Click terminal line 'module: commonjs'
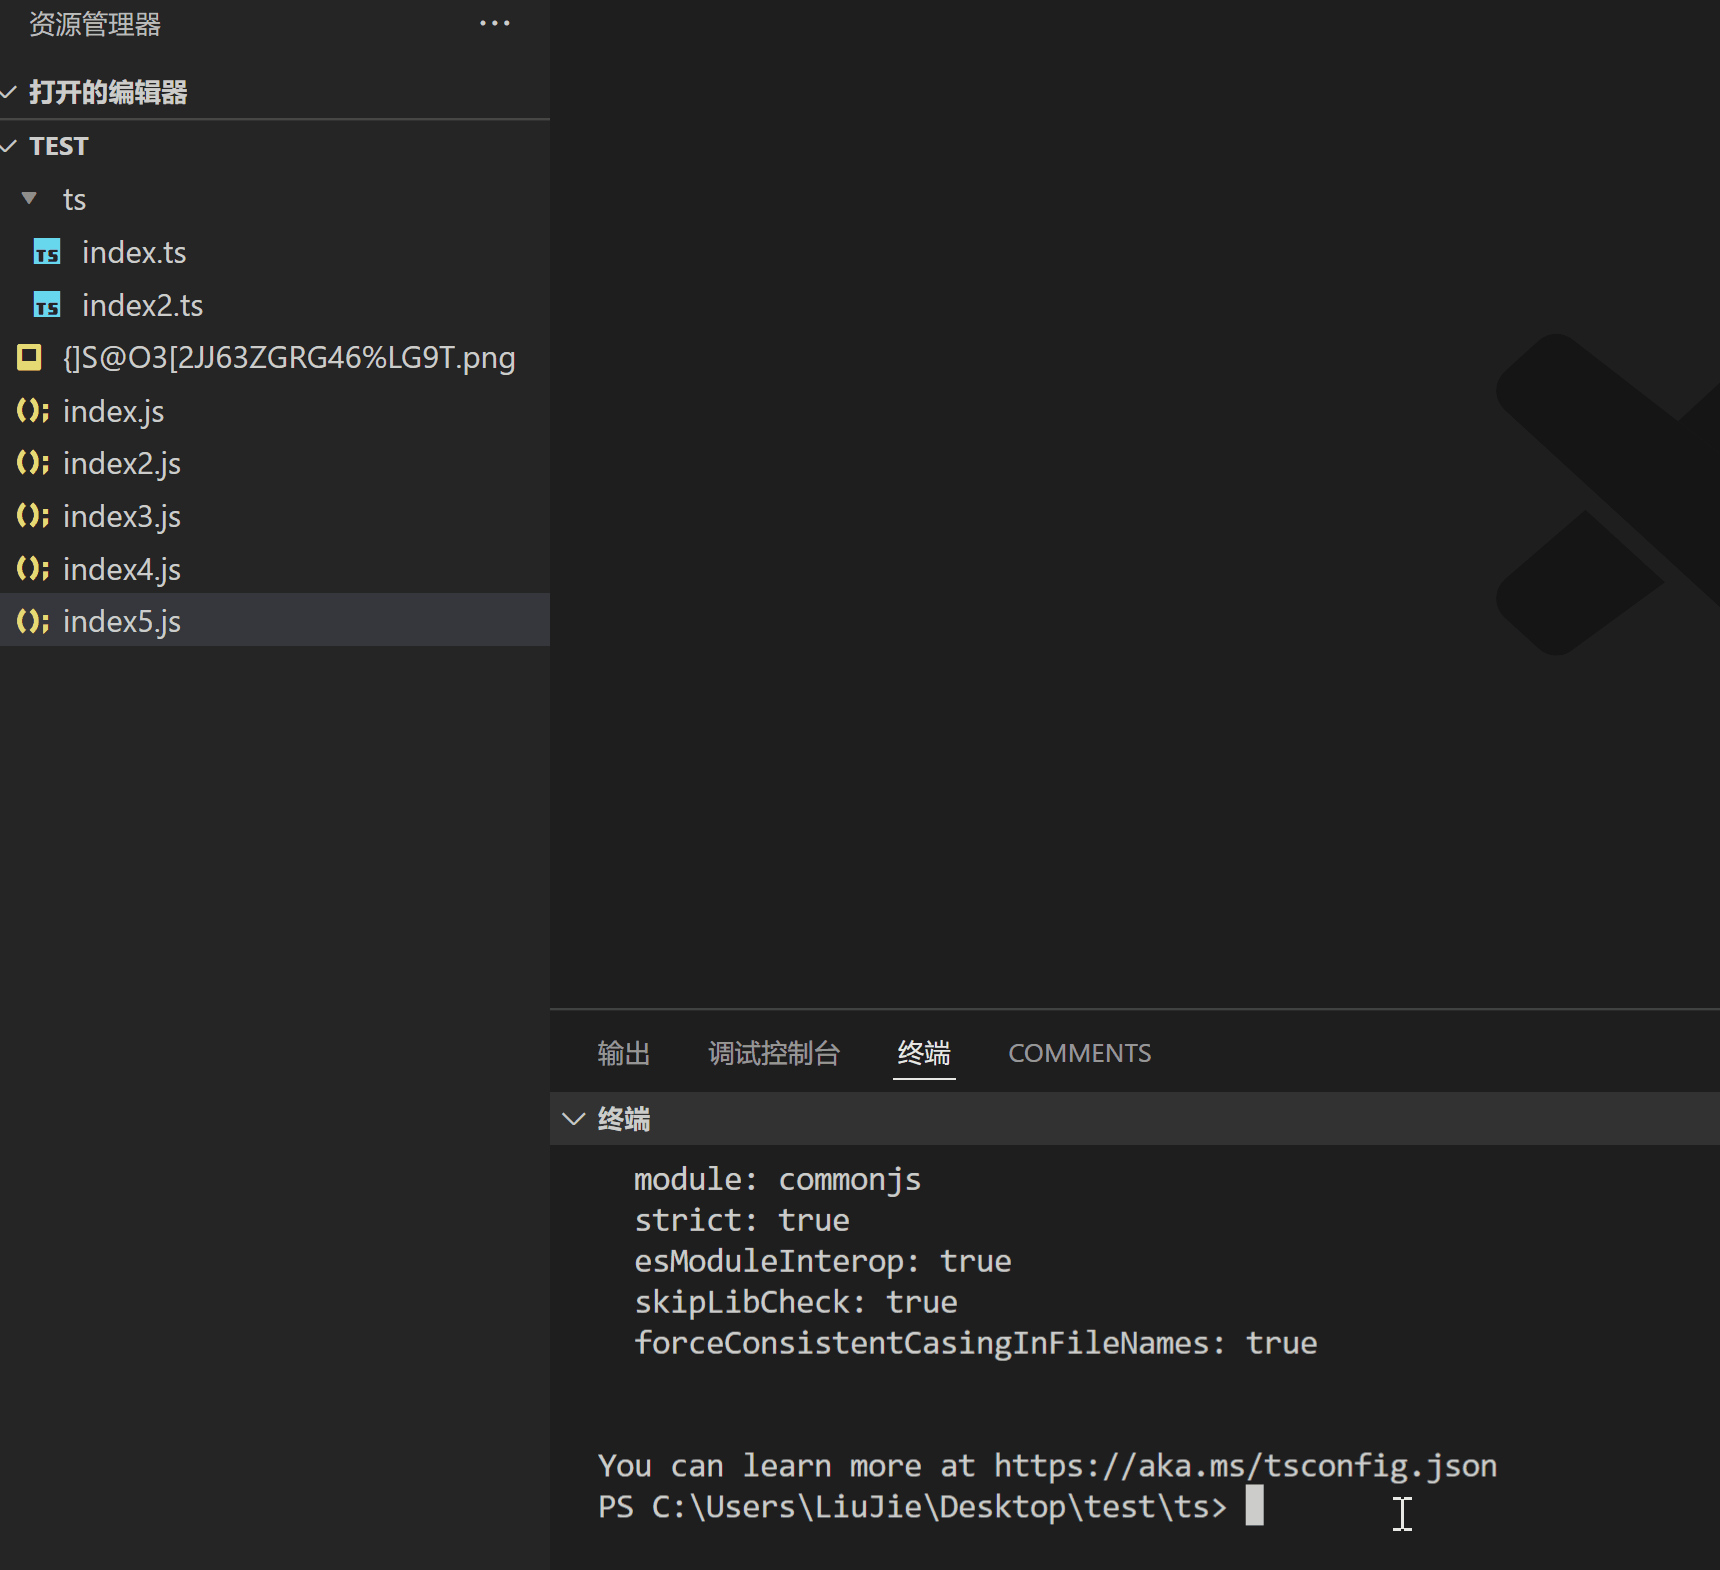Viewport: 1720px width, 1570px height. (x=777, y=1179)
